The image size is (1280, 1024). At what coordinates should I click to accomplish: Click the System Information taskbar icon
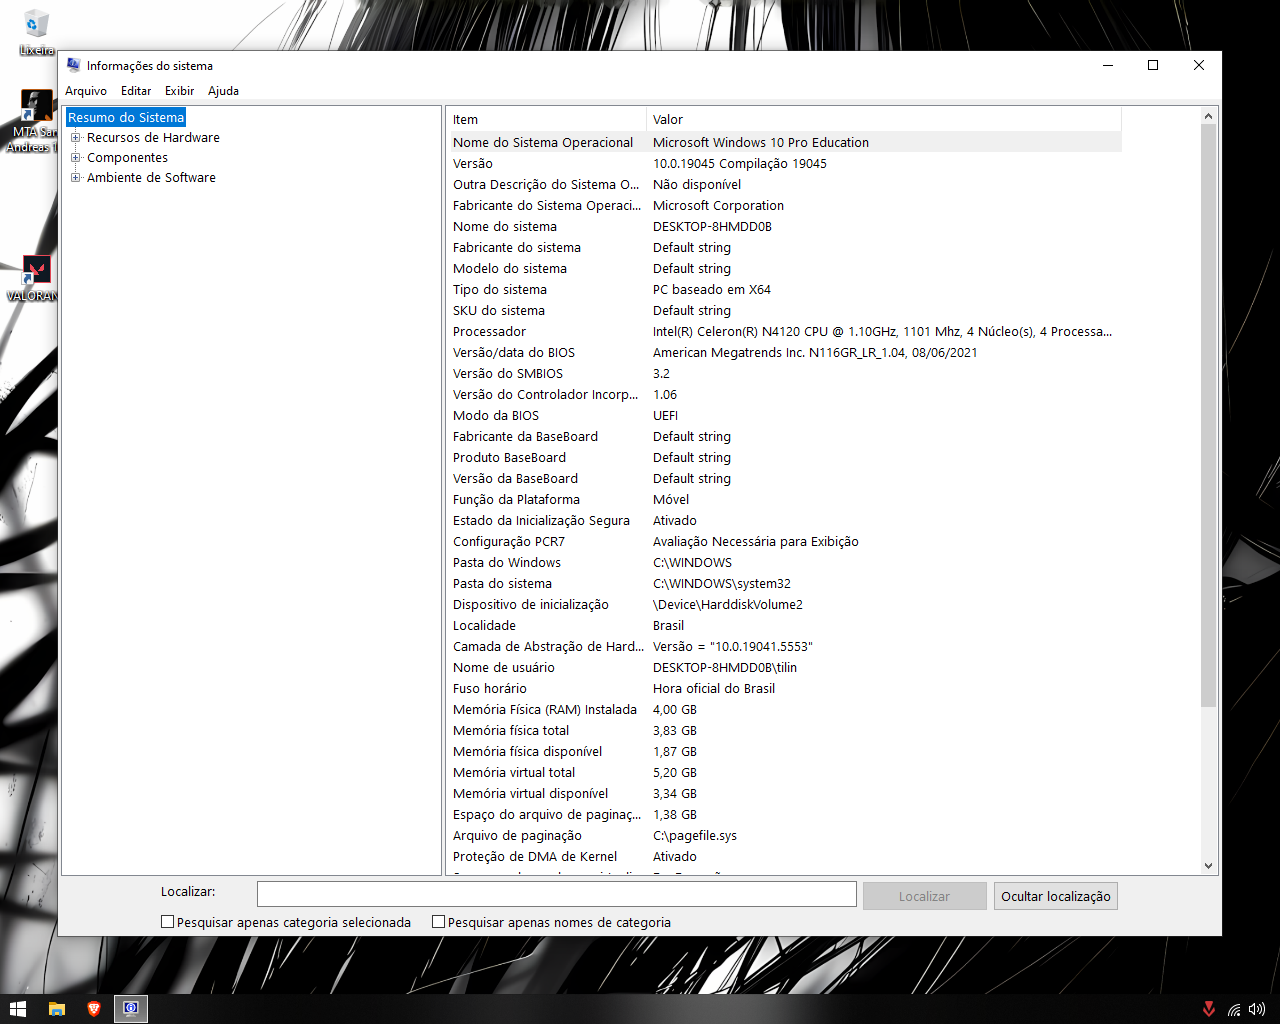point(131,1009)
